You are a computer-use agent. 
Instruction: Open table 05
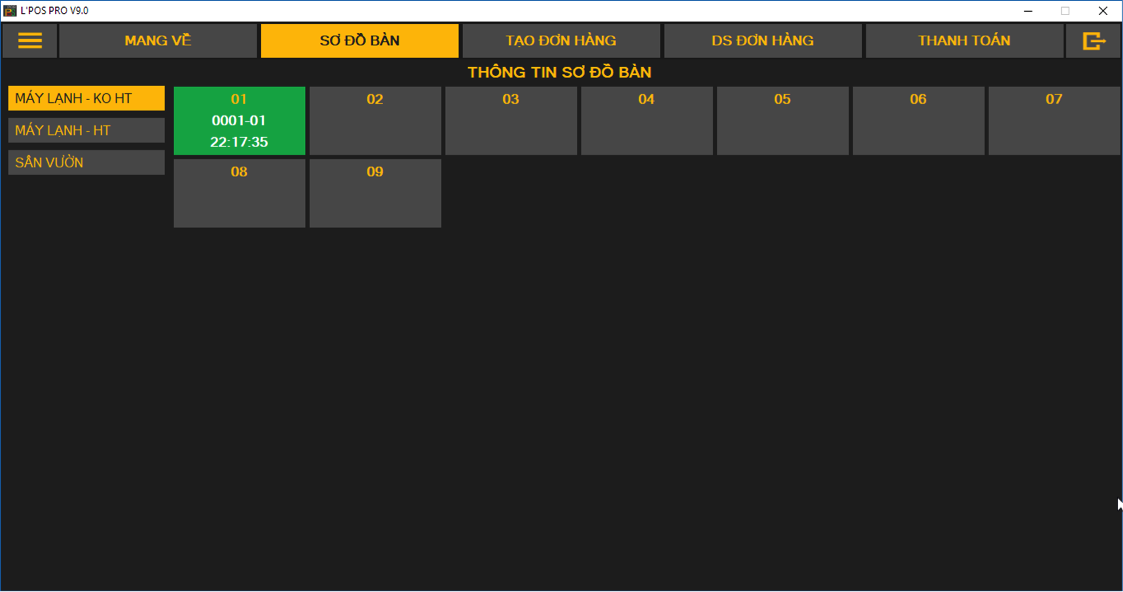tap(782, 120)
